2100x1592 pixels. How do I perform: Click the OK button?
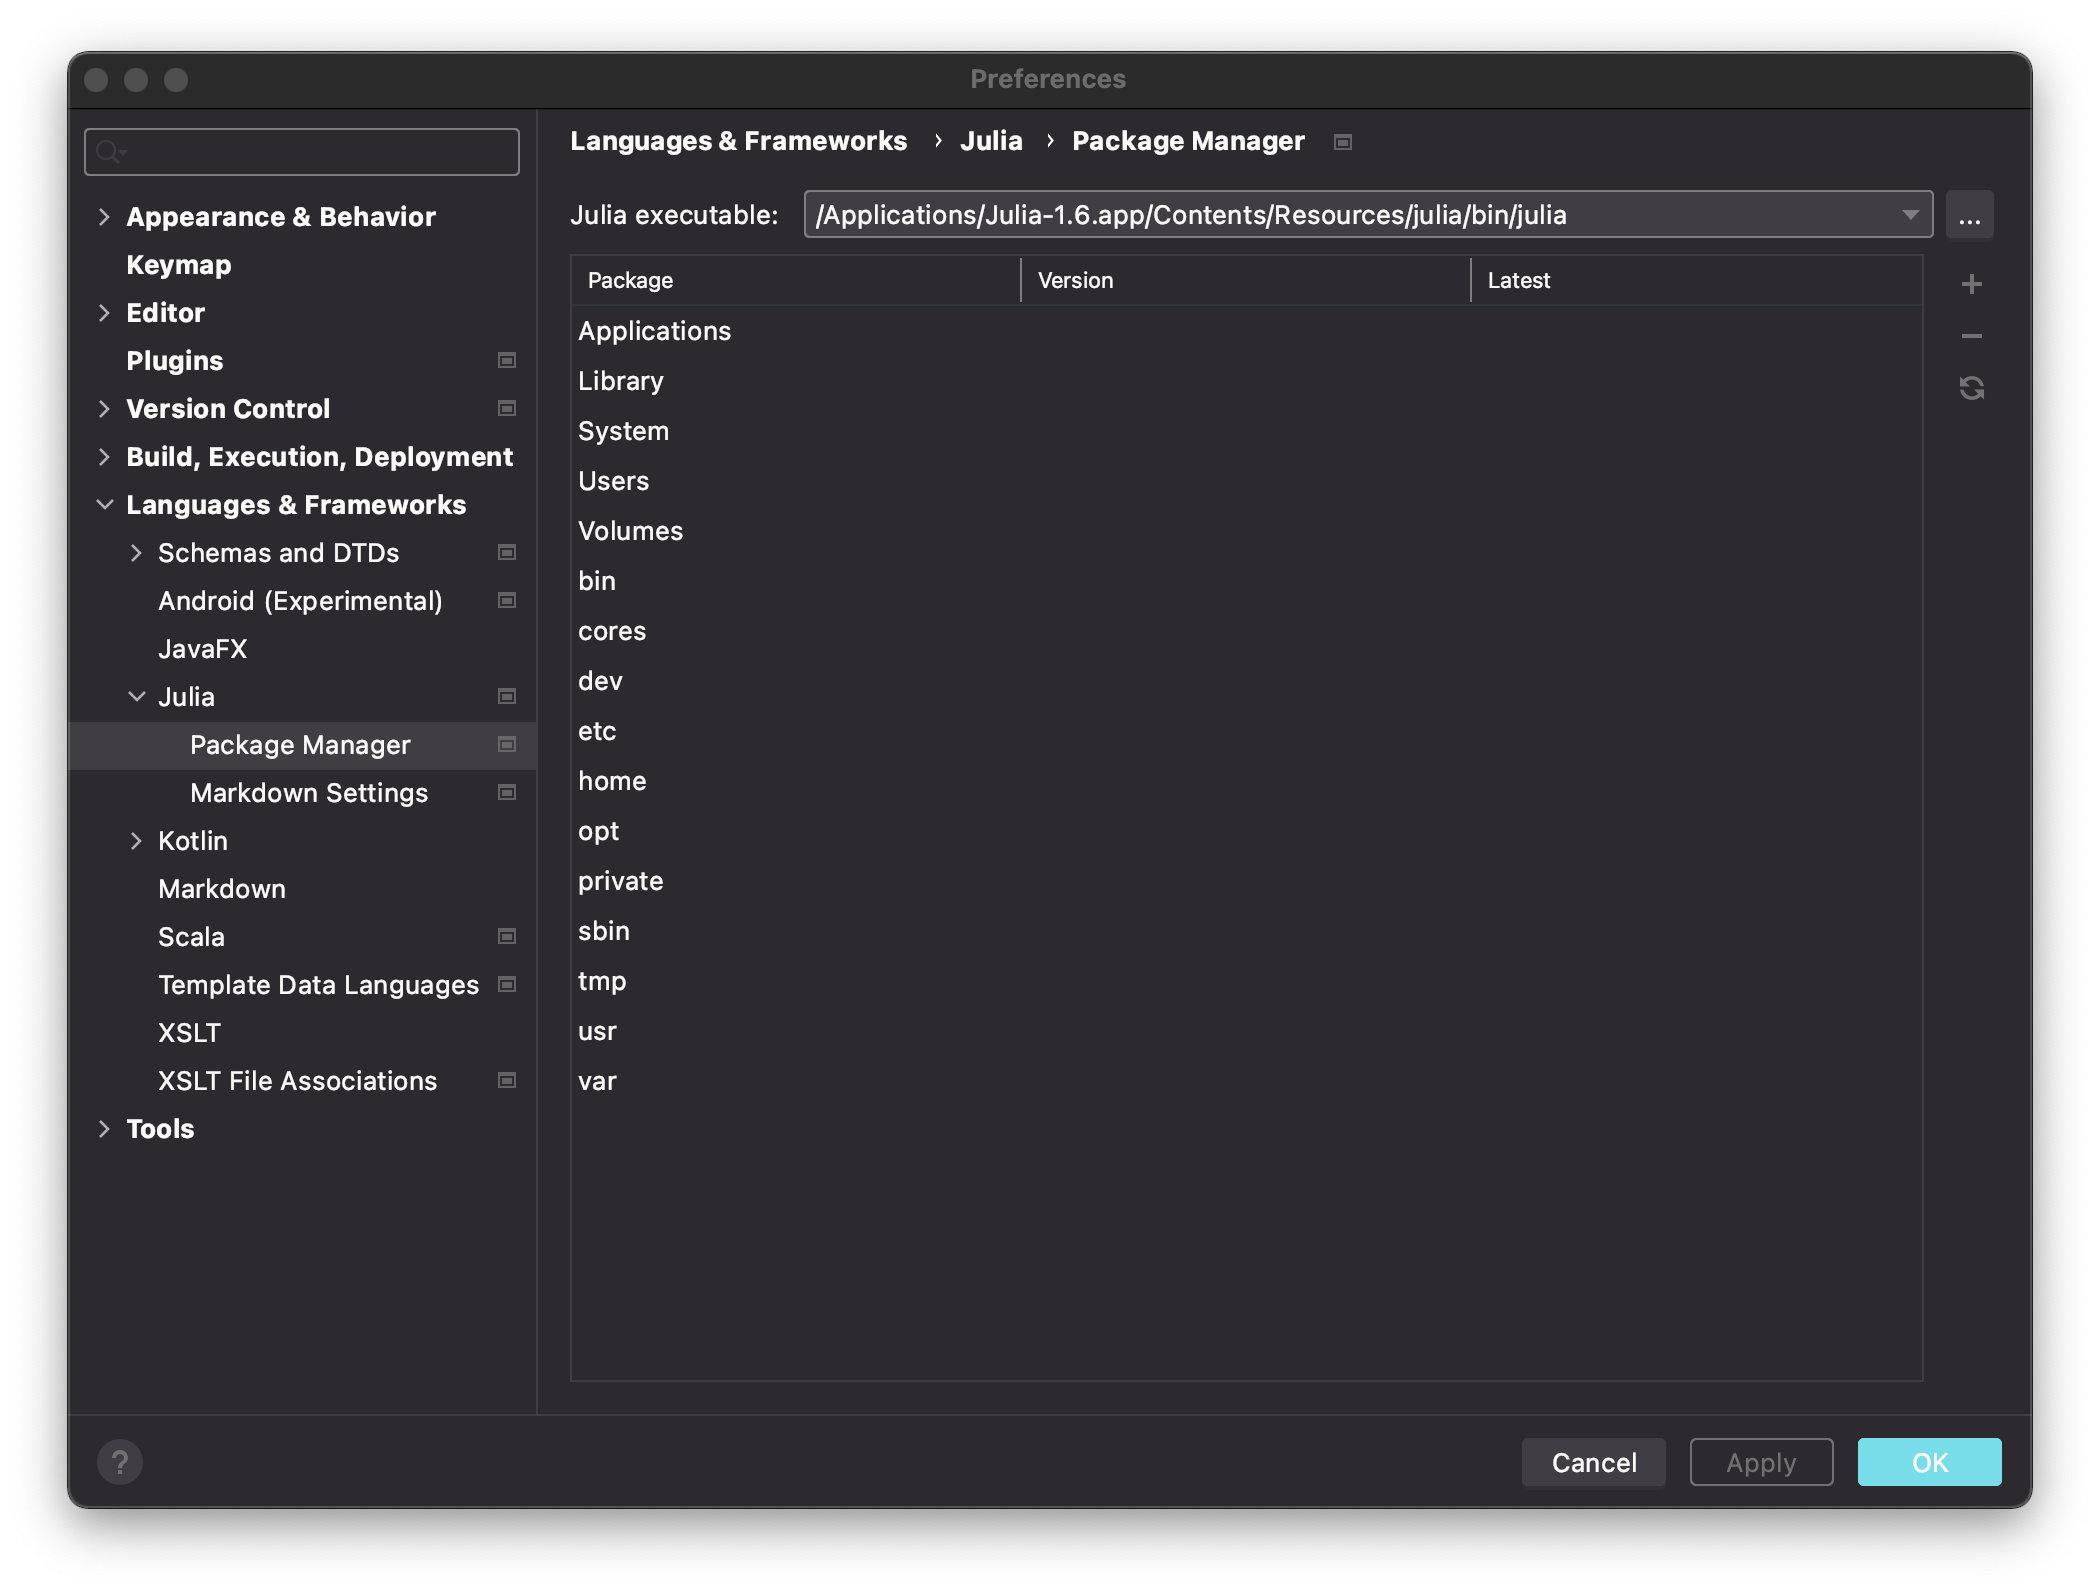tap(1928, 1461)
